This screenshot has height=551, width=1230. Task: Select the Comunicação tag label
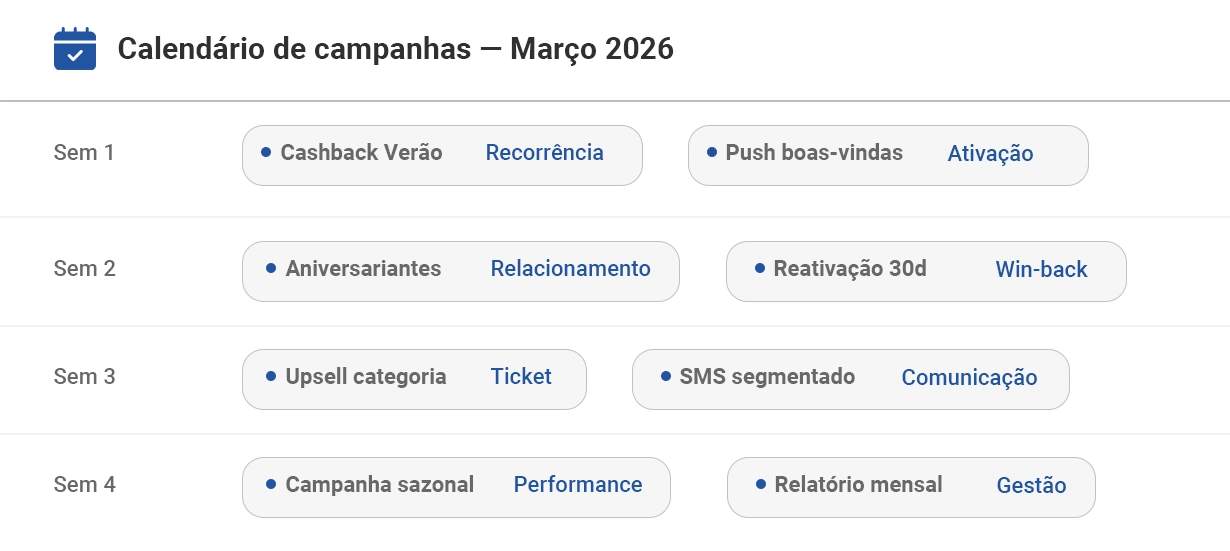(969, 378)
